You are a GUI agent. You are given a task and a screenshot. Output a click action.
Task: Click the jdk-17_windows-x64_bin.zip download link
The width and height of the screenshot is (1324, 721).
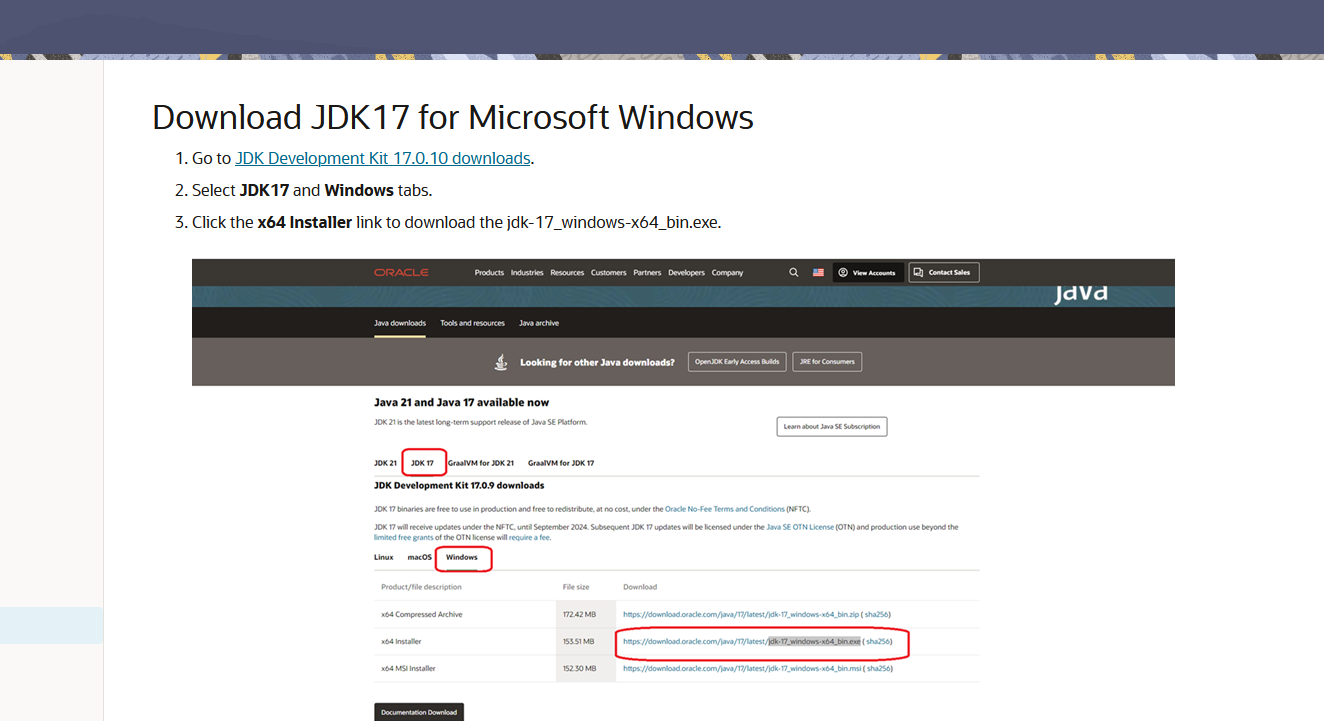point(742,614)
